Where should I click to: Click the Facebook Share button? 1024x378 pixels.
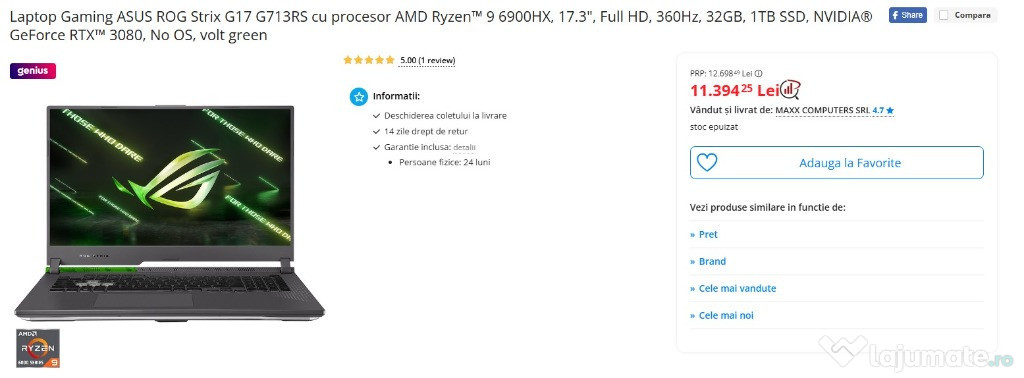[x=907, y=15]
